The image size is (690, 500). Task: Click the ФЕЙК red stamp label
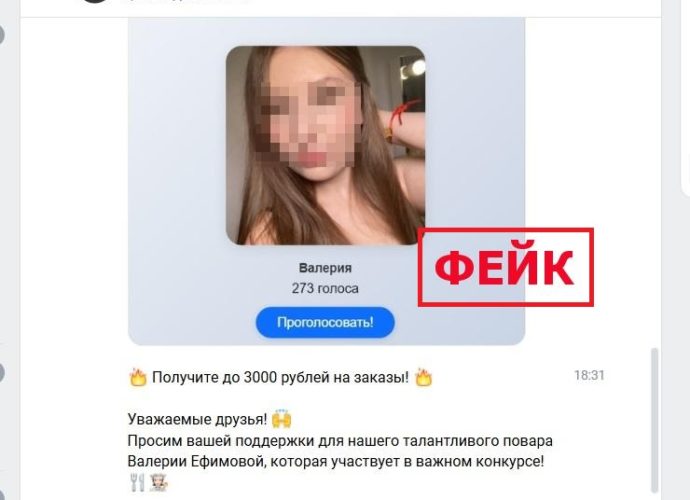506,267
